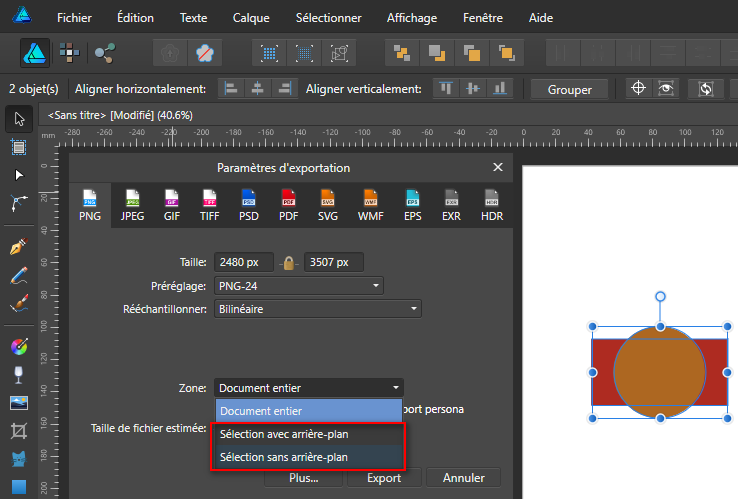738x499 pixels.
Task: Align selection vertically middle
Action: (x=473, y=89)
